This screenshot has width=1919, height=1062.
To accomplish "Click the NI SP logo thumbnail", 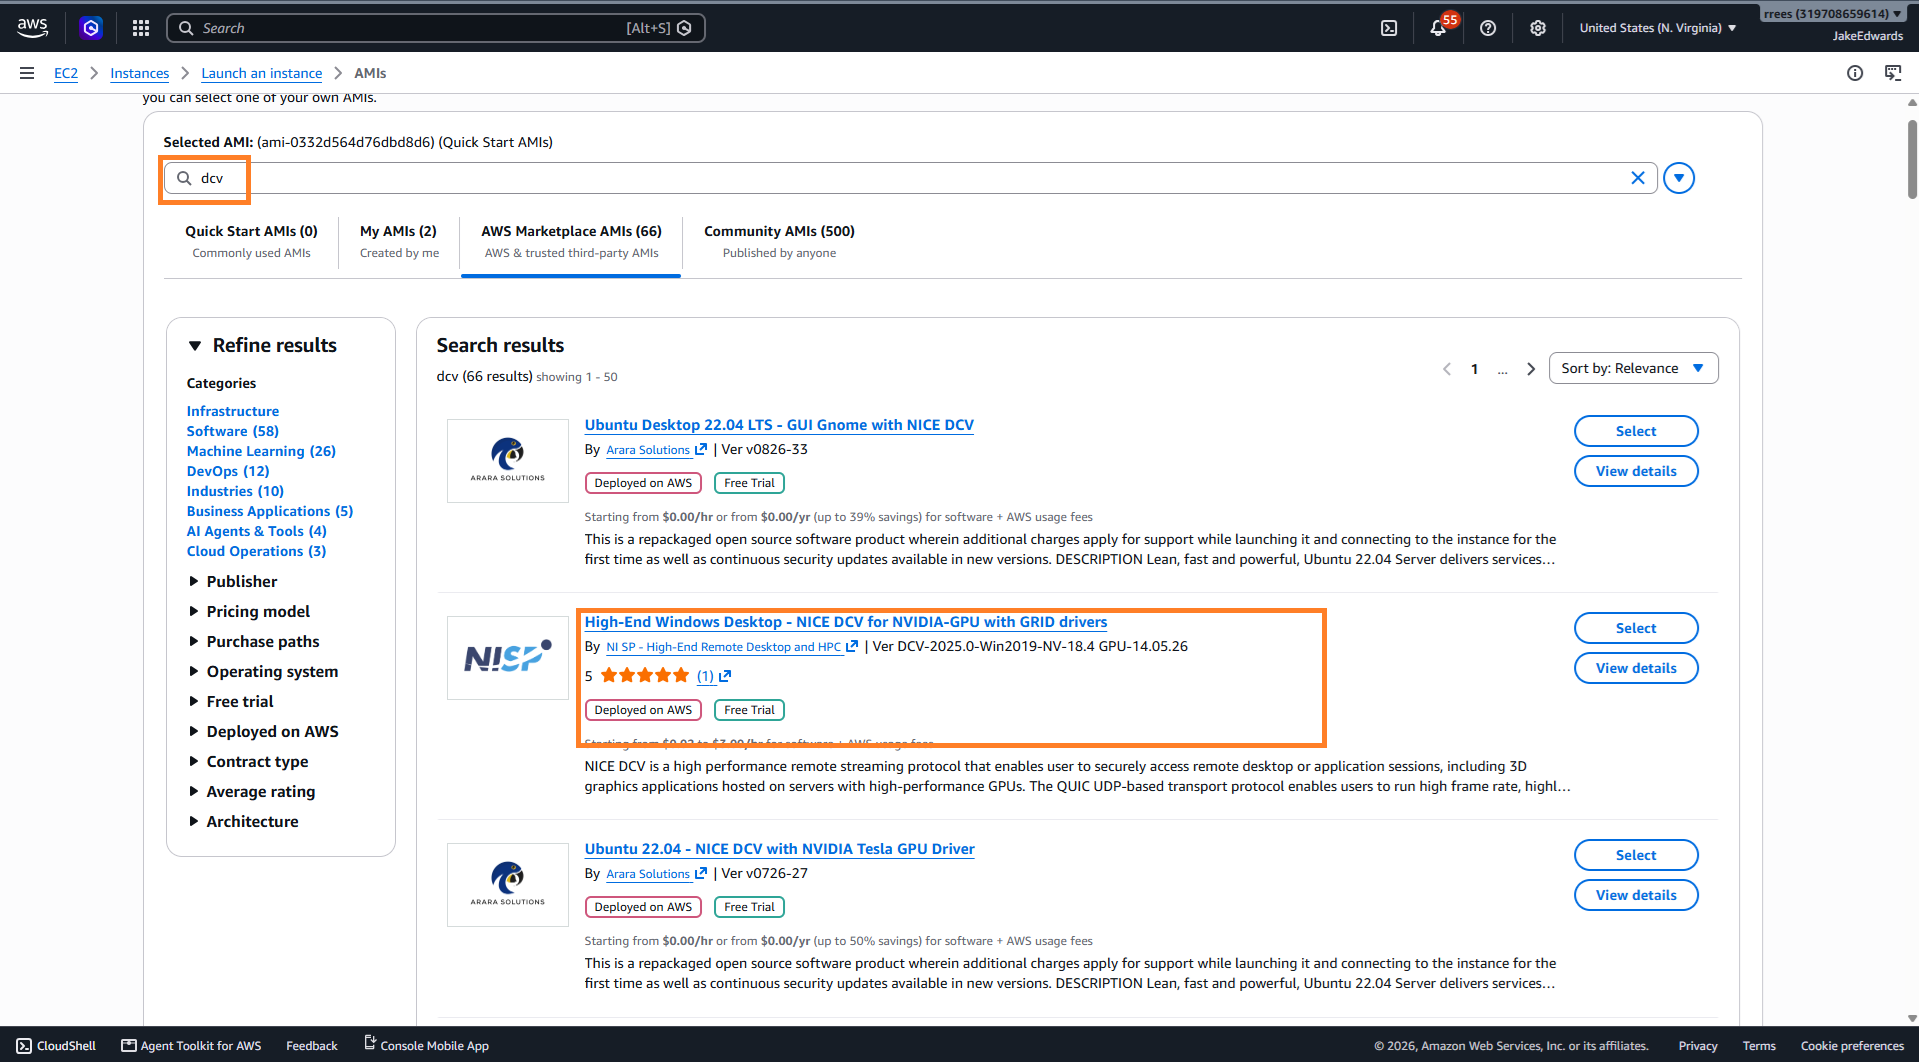I will click(508, 658).
